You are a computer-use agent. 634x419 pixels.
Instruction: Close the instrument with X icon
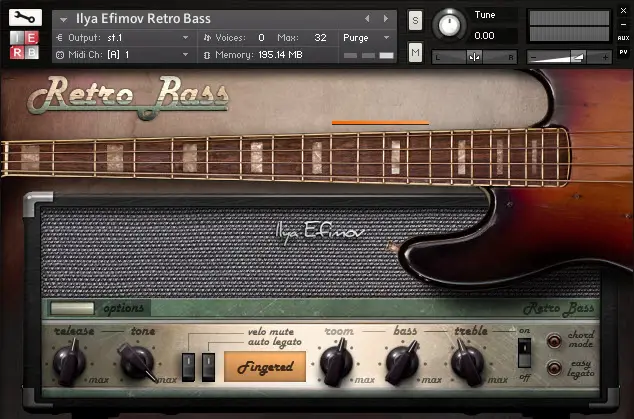(x=623, y=11)
